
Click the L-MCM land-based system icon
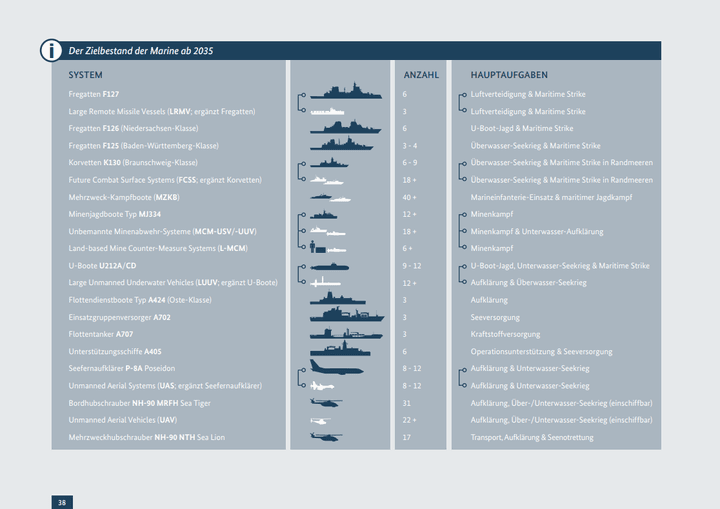click(x=328, y=248)
